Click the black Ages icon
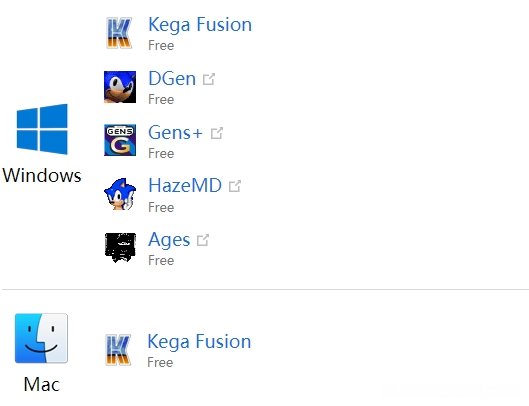 120,247
